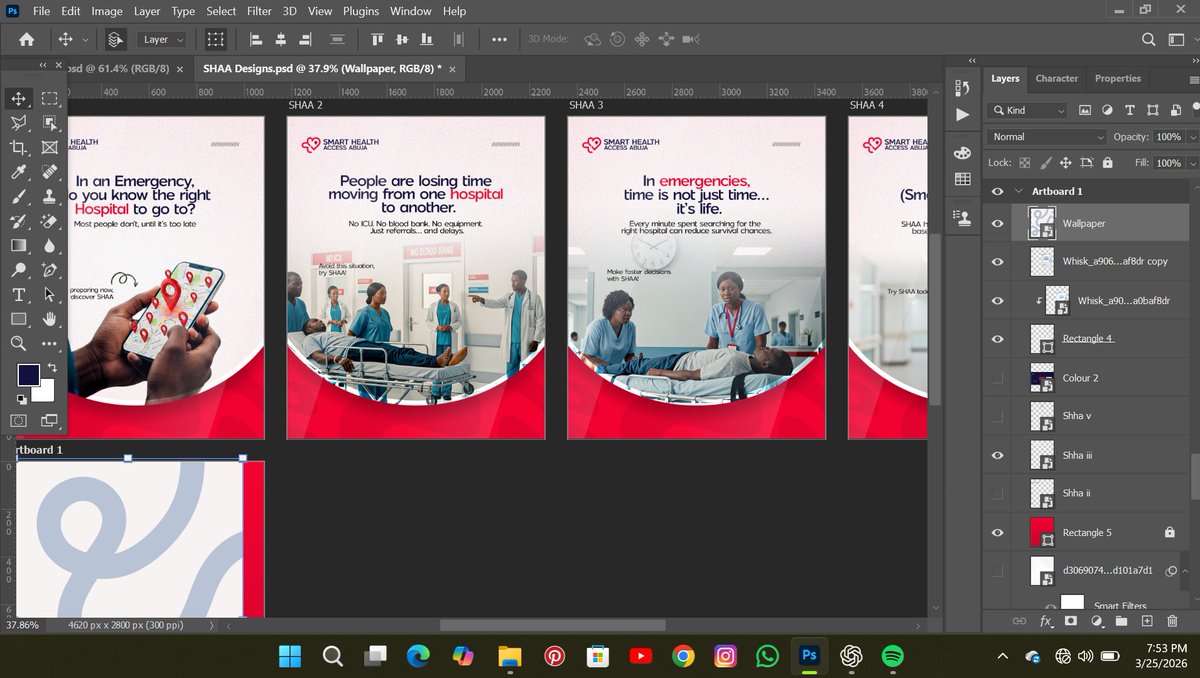Image resolution: width=1200 pixels, height=678 pixels.
Task: Select the Move tool in the toolbox
Action: click(18, 98)
